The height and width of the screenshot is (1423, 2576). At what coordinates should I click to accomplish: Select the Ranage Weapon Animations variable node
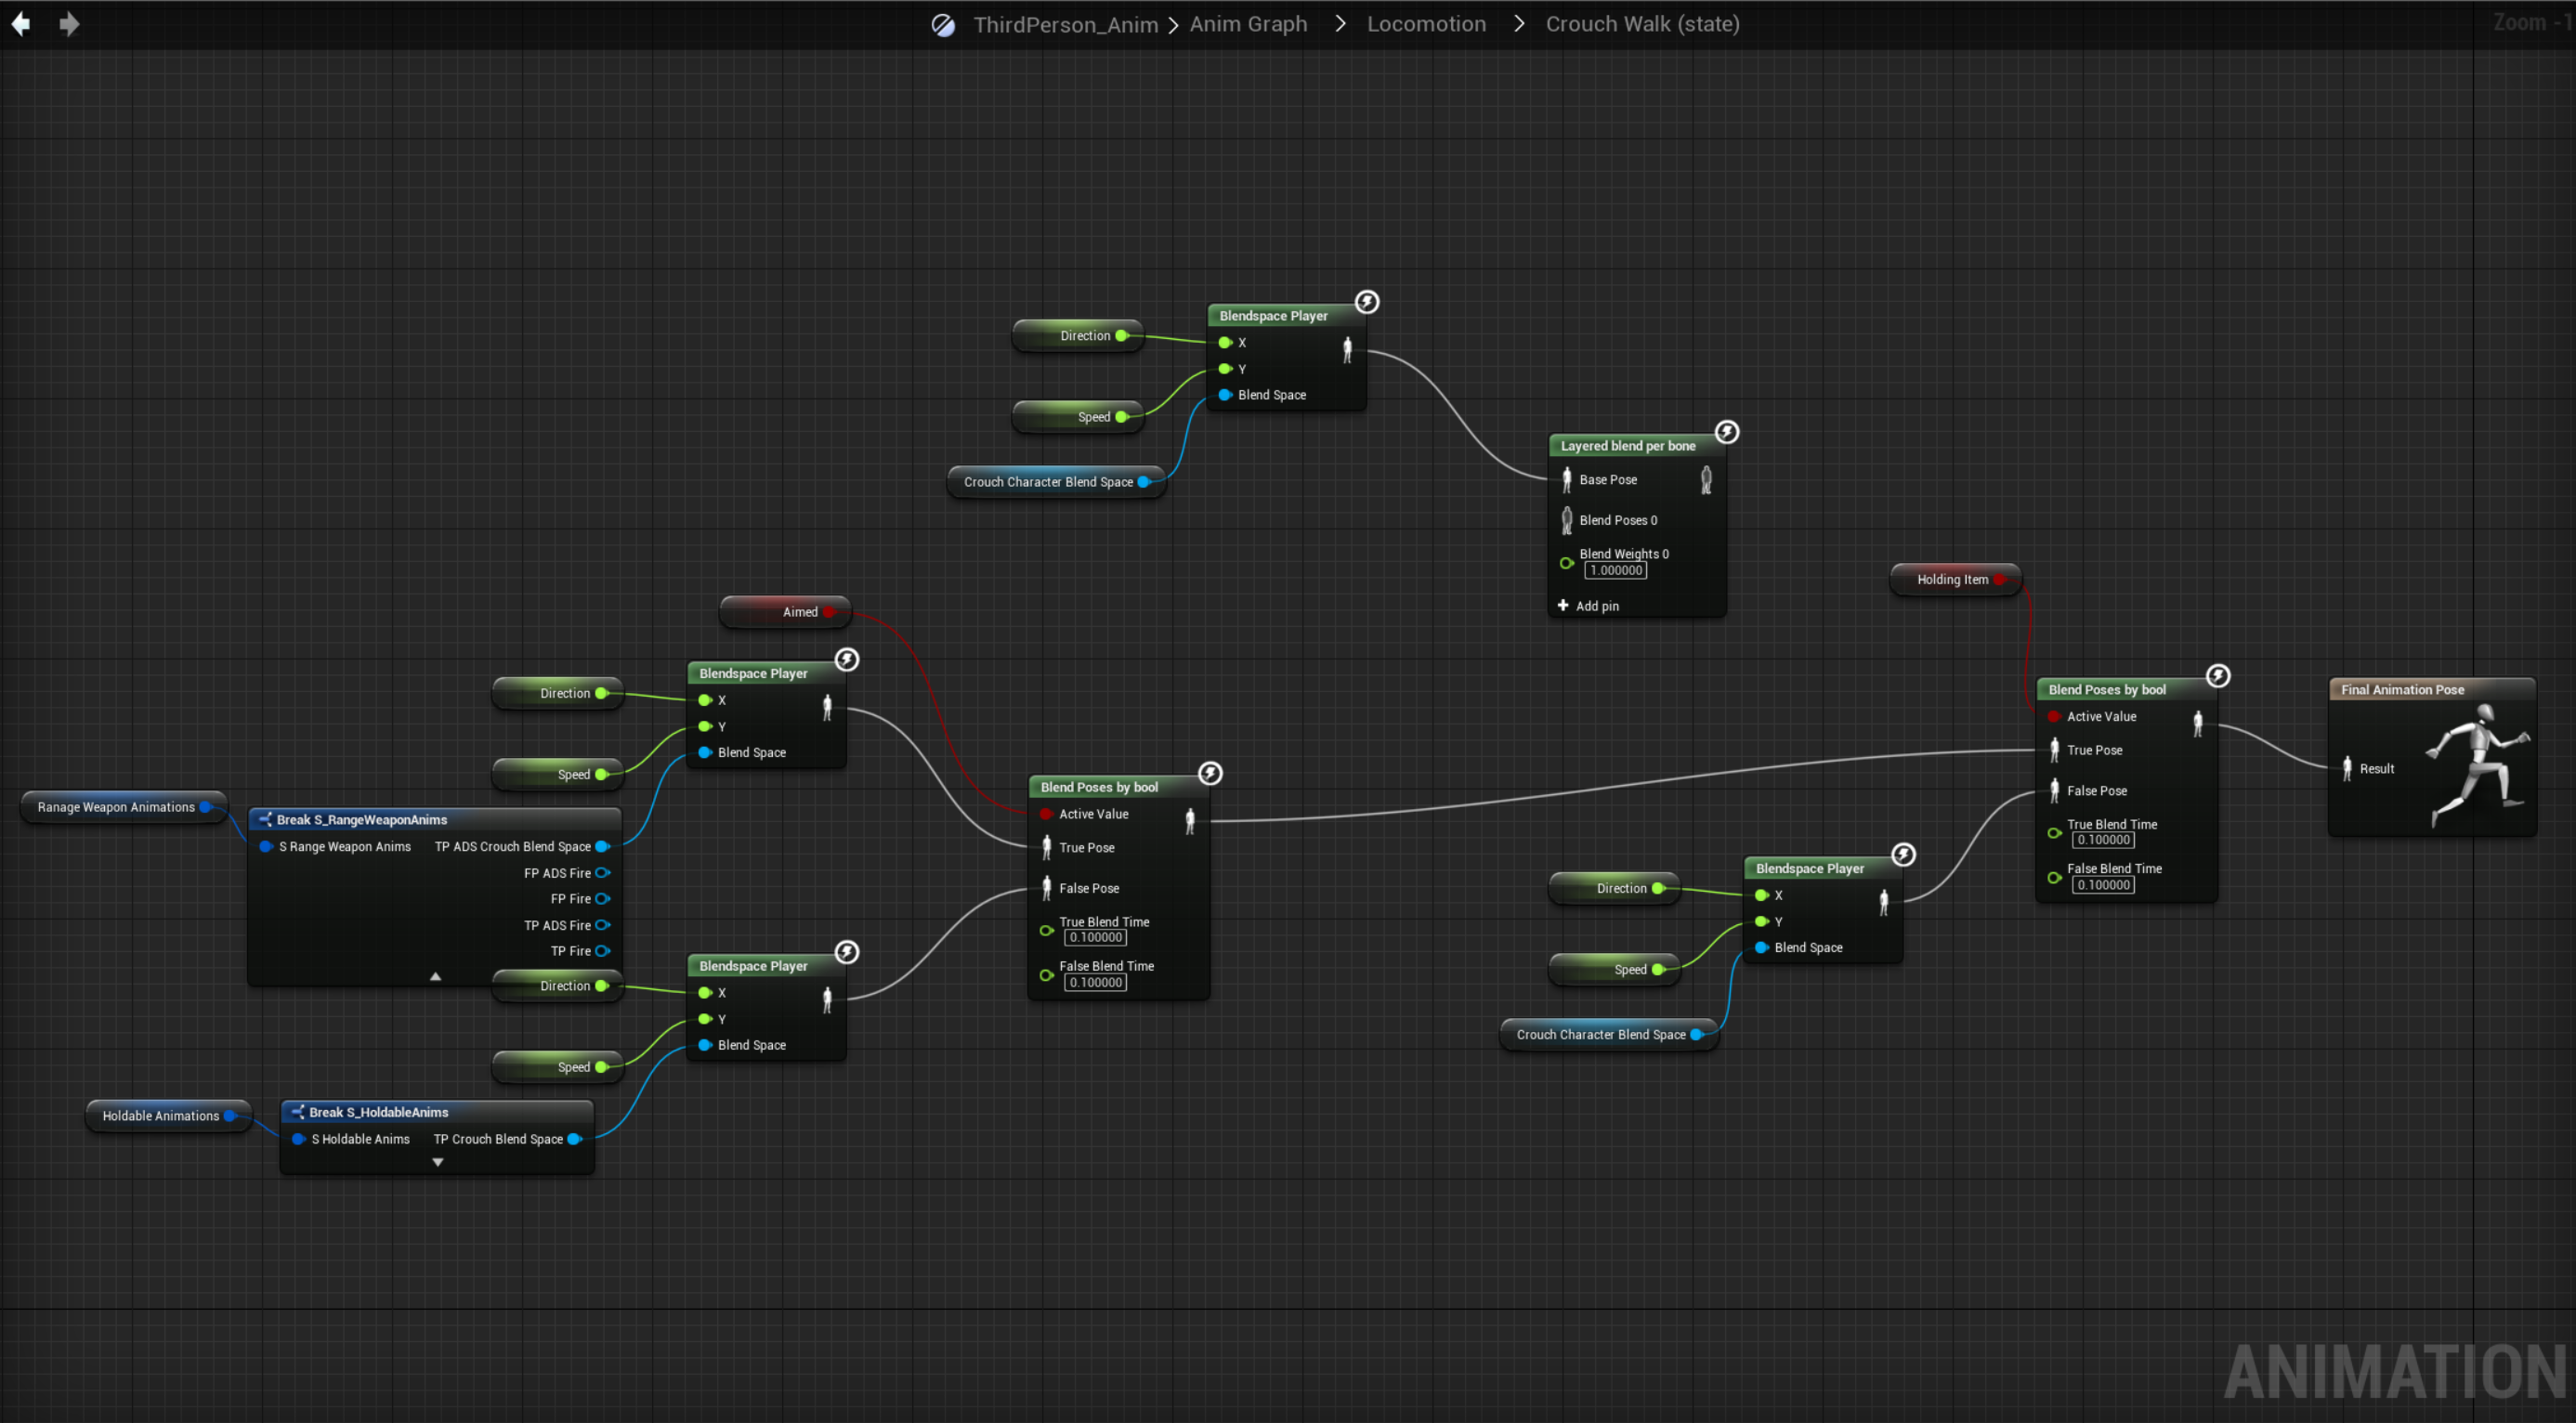click(115, 807)
